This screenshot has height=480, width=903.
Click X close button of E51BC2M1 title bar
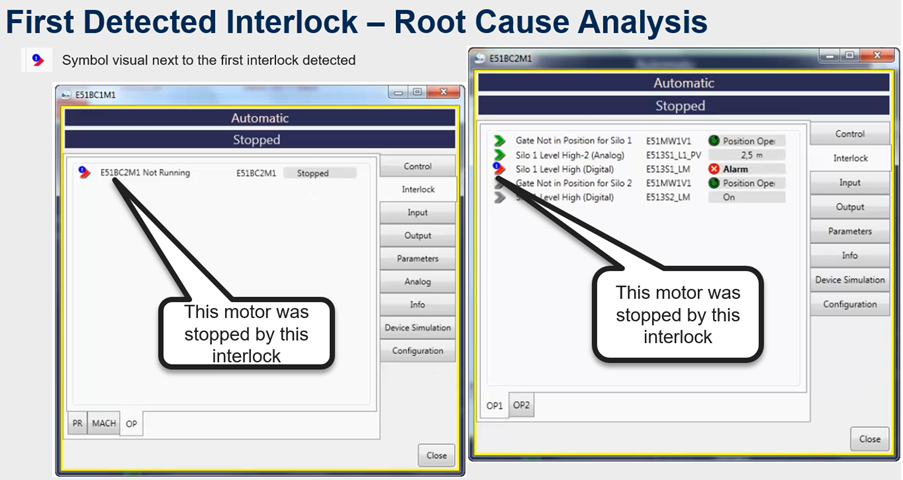point(877,55)
